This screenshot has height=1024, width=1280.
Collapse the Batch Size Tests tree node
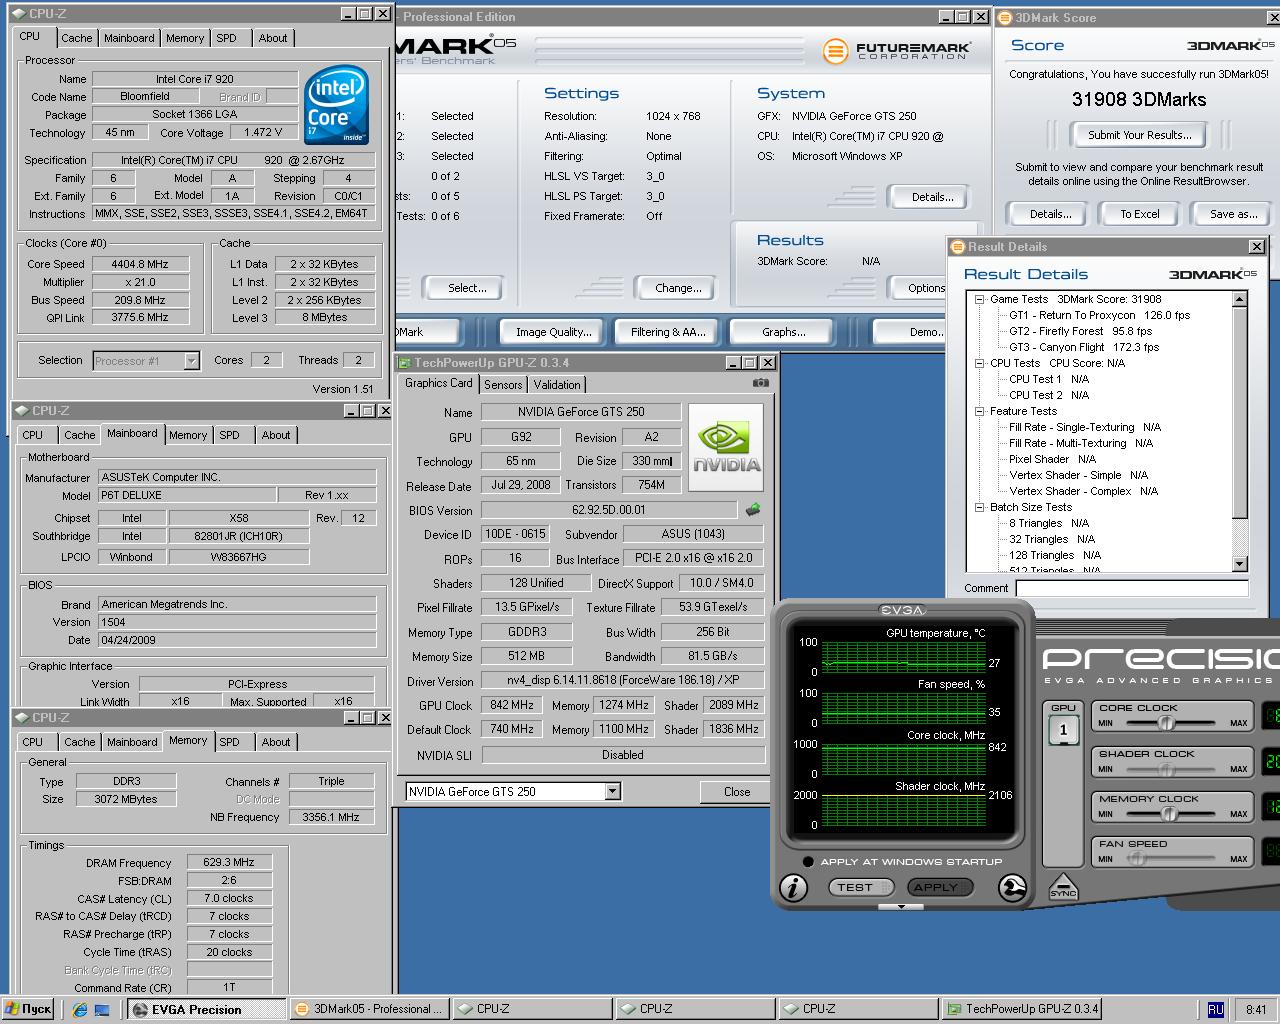(x=980, y=507)
